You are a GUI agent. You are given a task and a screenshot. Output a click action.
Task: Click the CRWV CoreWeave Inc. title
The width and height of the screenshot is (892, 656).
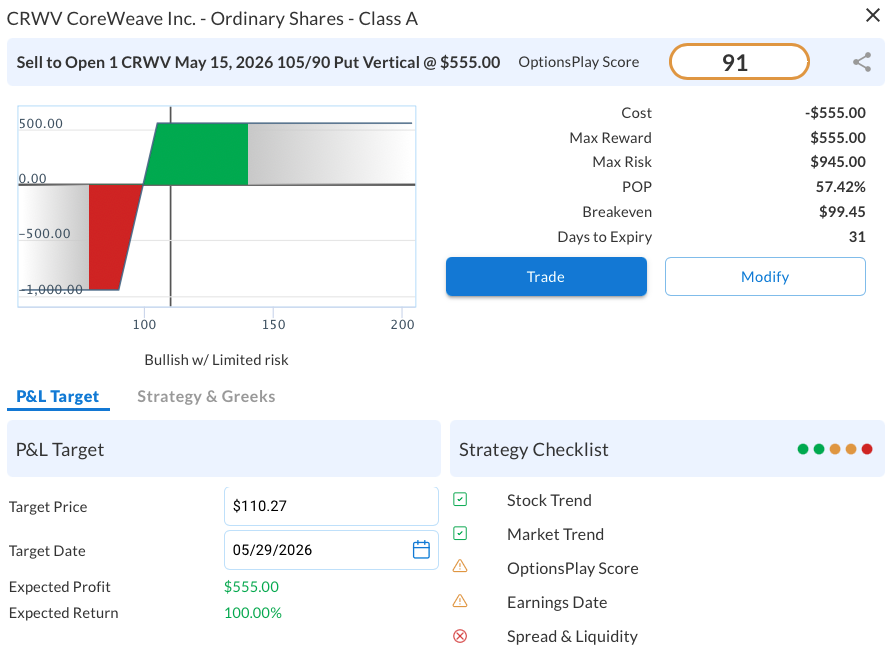pos(212,18)
